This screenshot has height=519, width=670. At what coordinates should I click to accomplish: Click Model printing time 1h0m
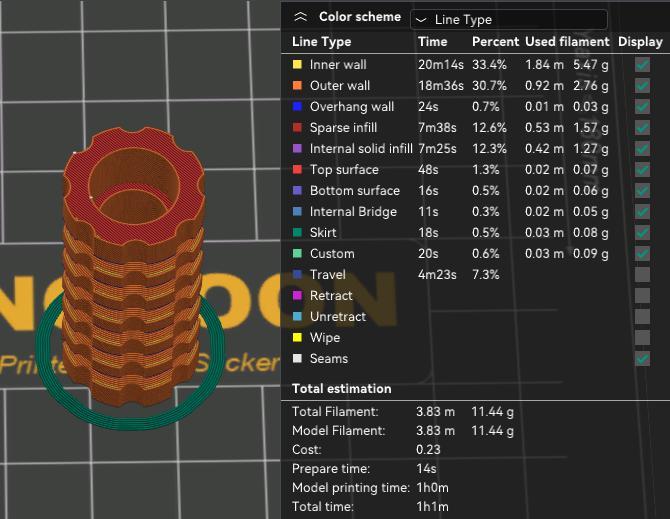click(x=432, y=487)
